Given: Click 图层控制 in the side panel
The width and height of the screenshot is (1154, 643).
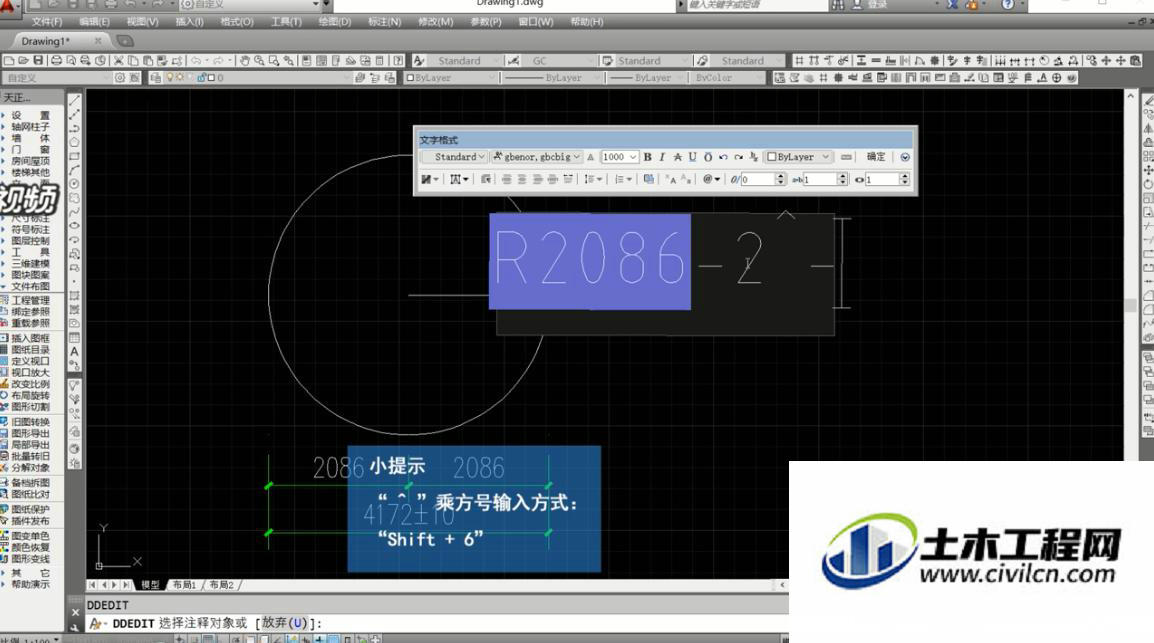Looking at the screenshot, I should pos(30,241).
